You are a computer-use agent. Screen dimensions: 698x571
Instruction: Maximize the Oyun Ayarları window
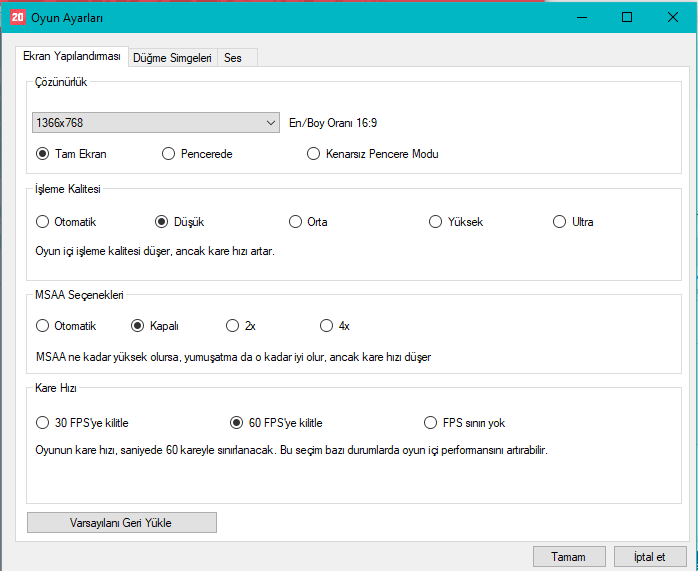pos(627,17)
